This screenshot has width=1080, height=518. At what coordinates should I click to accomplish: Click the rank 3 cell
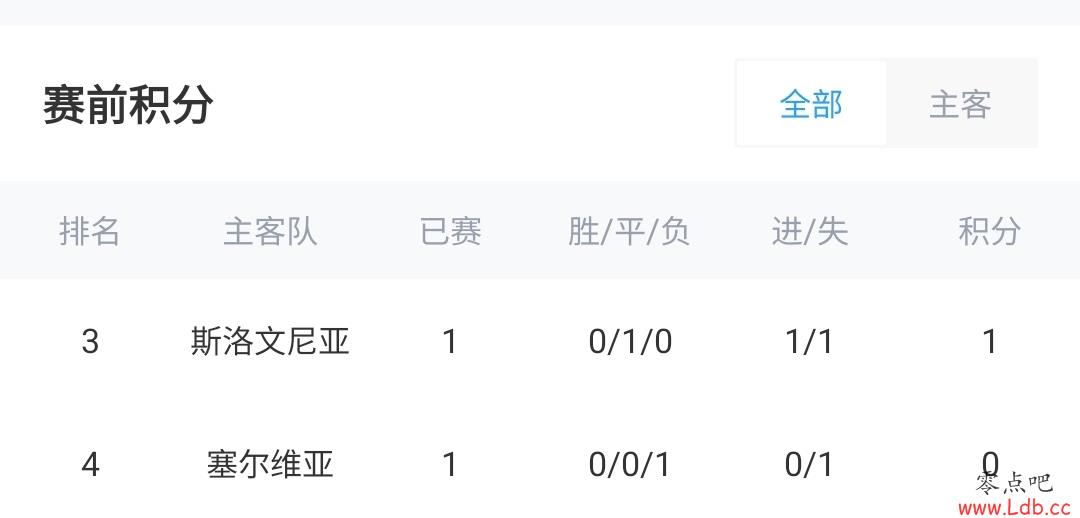90,342
